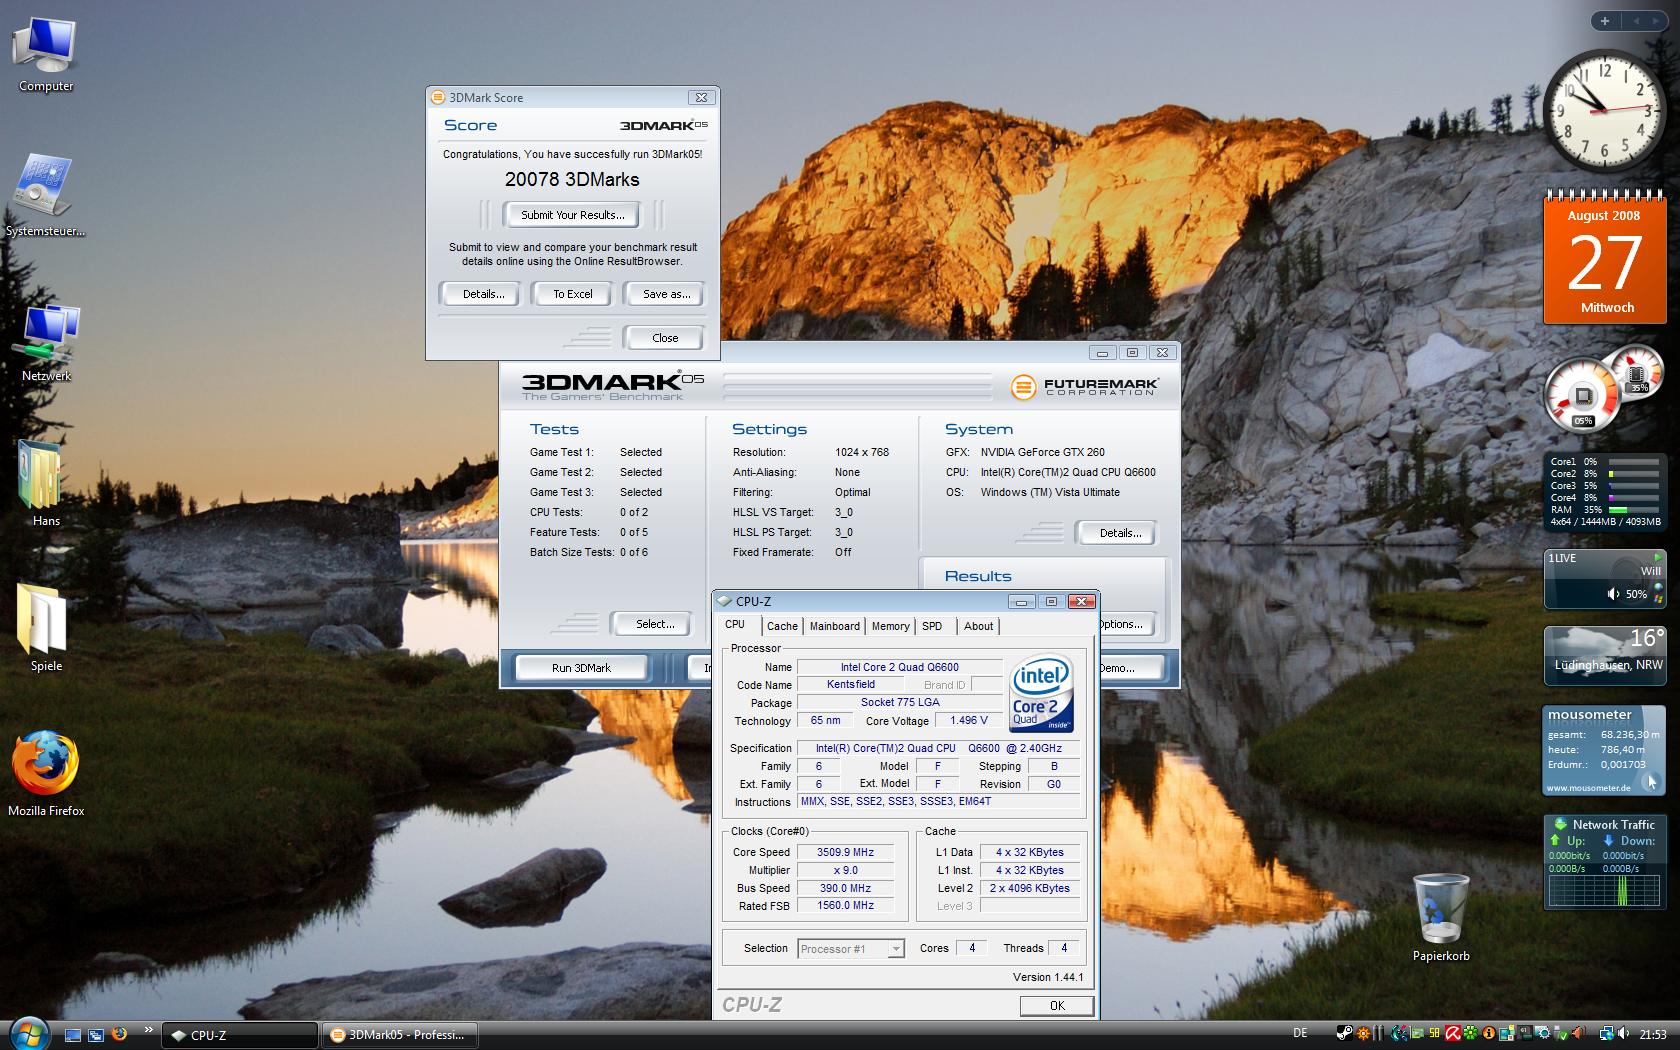Click the Switch Between Windows quick launch icon

pyautogui.click(x=96, y=1035)
